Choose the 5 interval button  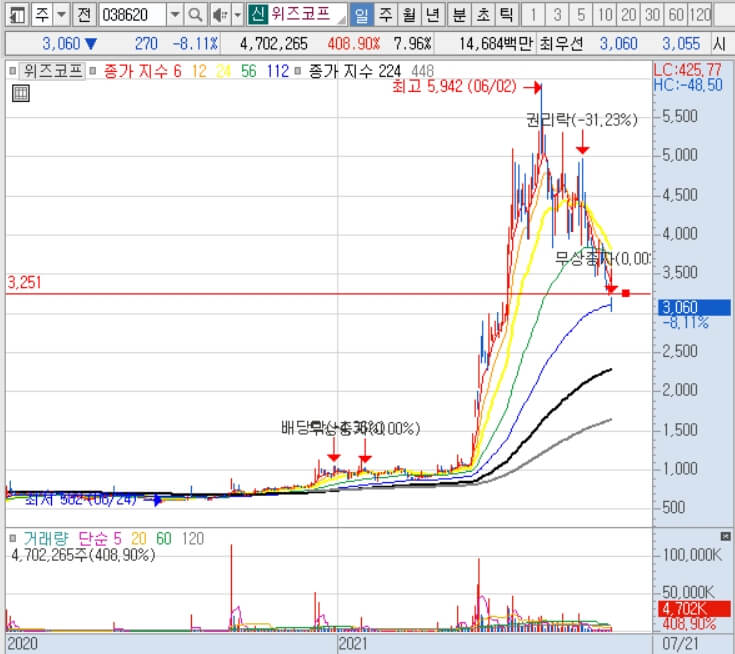(x=580, y=15)
